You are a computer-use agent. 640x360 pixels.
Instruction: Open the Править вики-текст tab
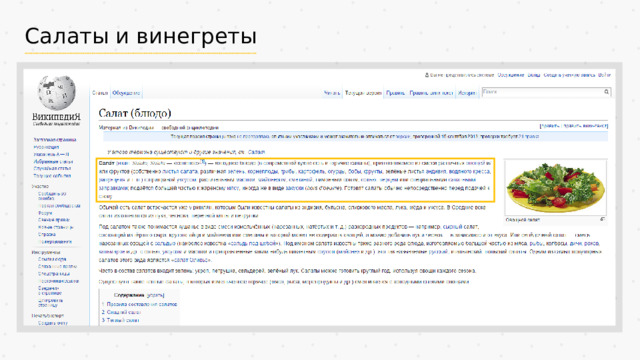tap(431, 93)
